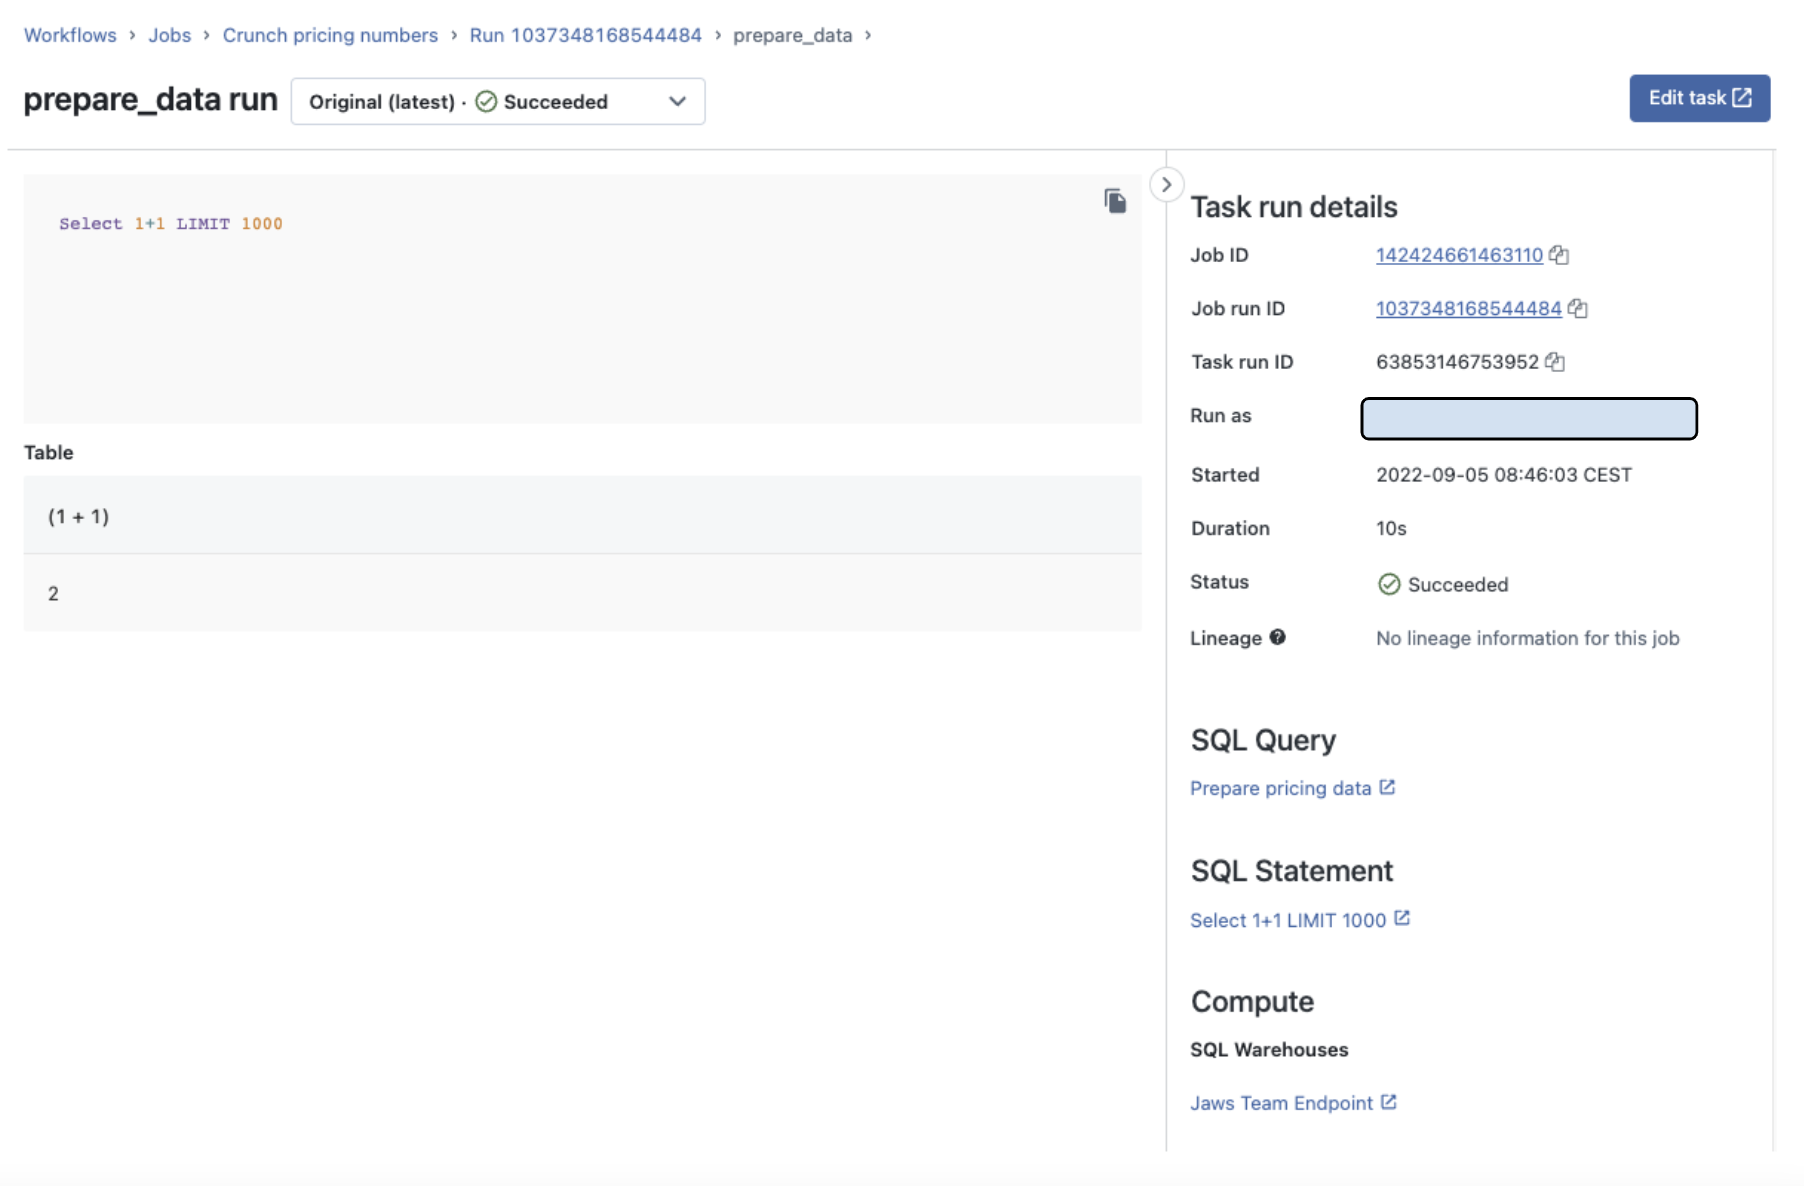
Task: Copy the SQL query code snippet
Action: point(1115,201)
